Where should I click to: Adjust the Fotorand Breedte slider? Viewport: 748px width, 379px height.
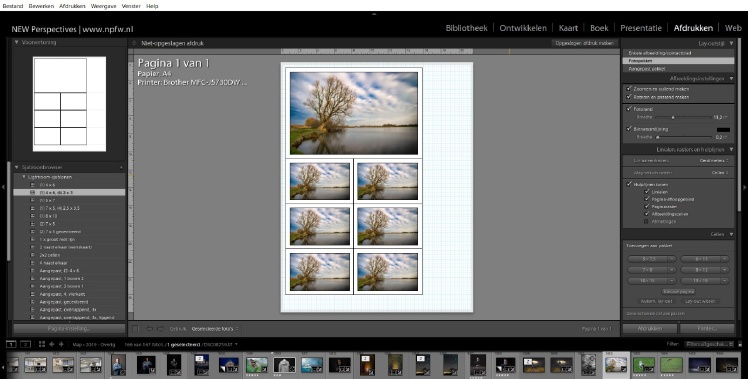click(673, 117)
